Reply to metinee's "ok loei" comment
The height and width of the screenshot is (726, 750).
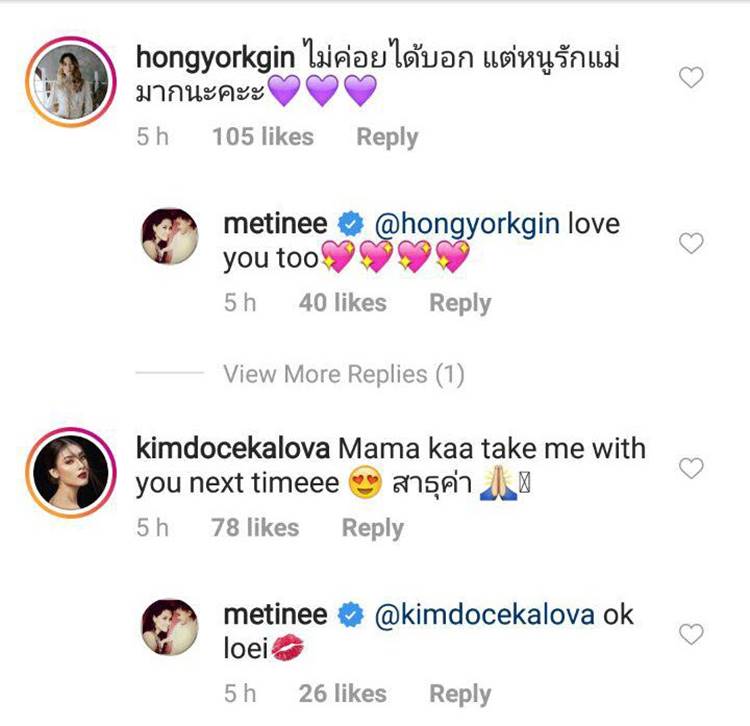coord(460,694)
